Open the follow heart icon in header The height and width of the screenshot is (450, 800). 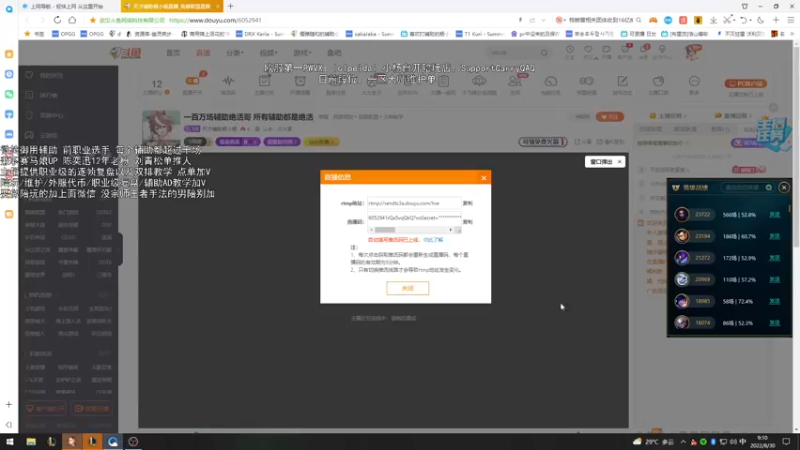[x=588, y=49]
